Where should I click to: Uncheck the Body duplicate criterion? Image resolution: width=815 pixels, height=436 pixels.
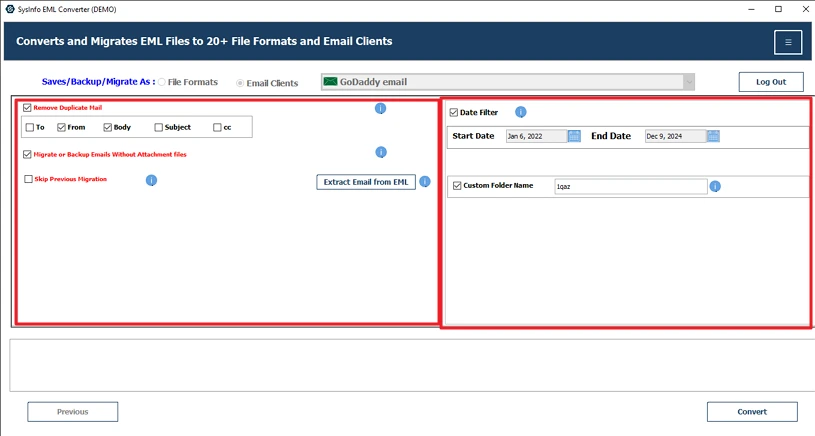tap(108, 127)
